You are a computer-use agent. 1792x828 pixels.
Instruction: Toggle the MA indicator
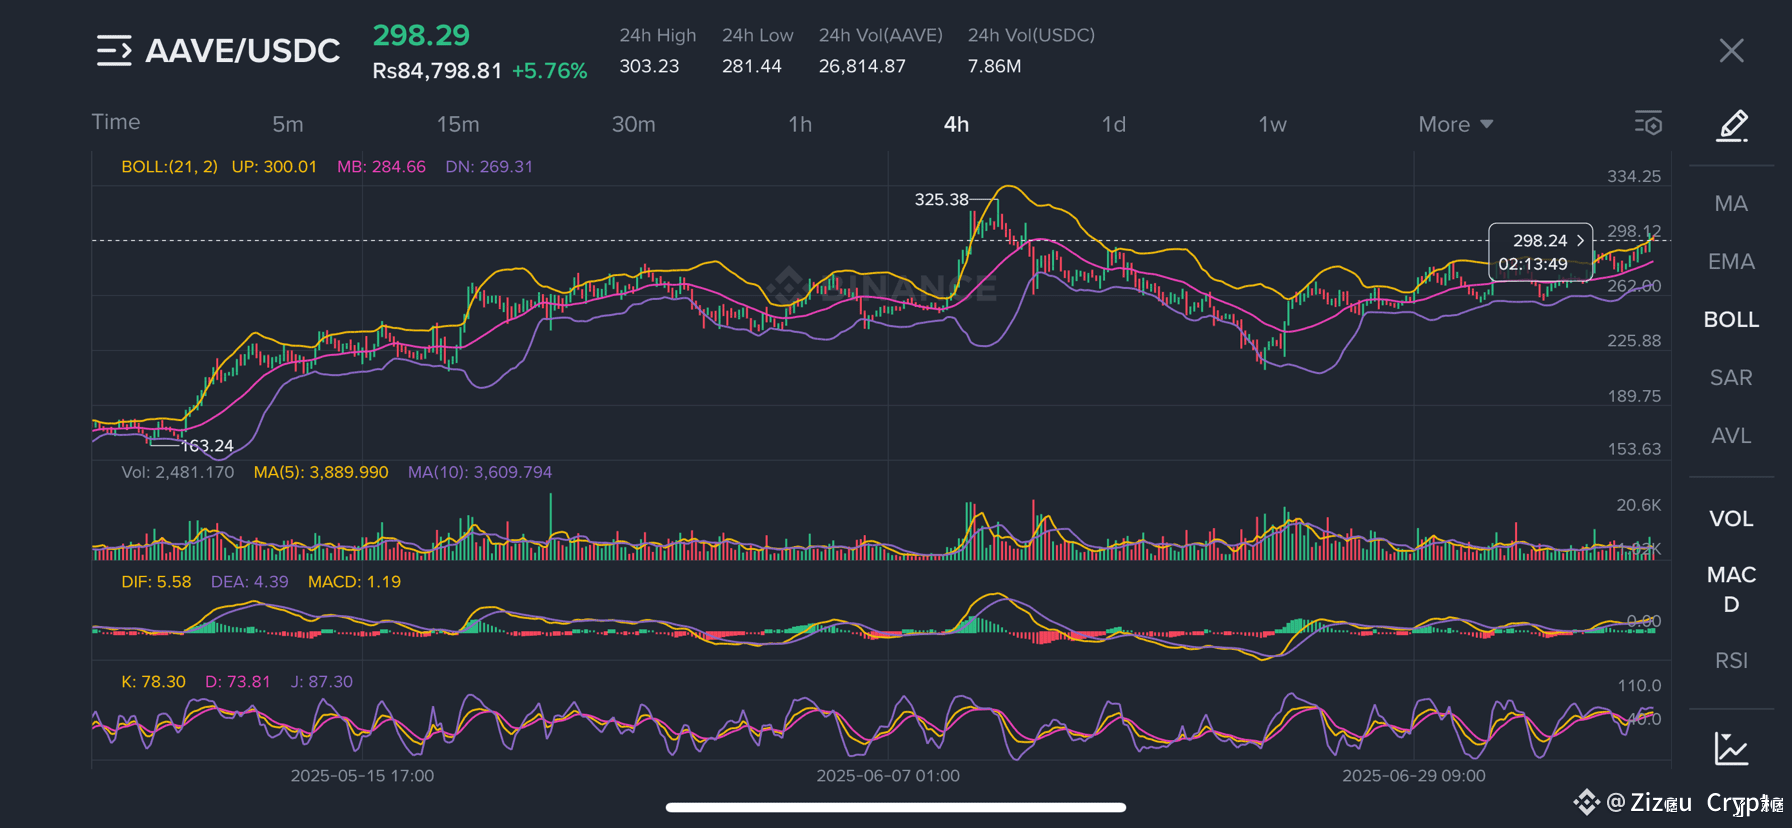pos(1731,204)
